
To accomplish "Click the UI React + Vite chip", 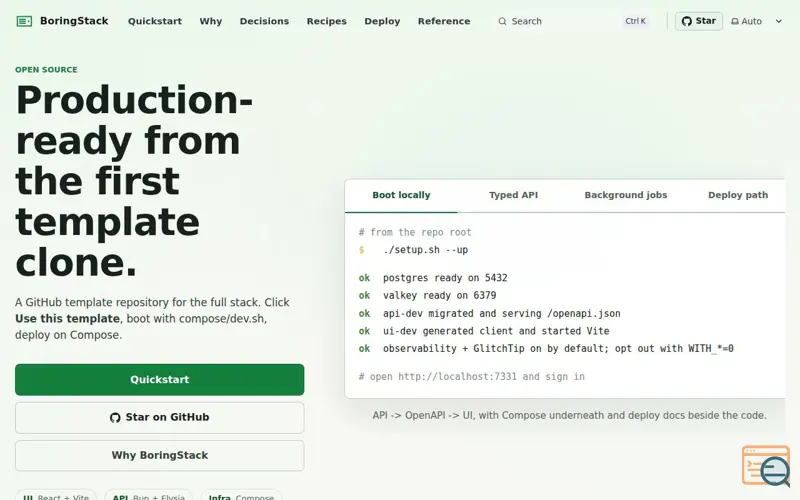I will click(56, 495).
